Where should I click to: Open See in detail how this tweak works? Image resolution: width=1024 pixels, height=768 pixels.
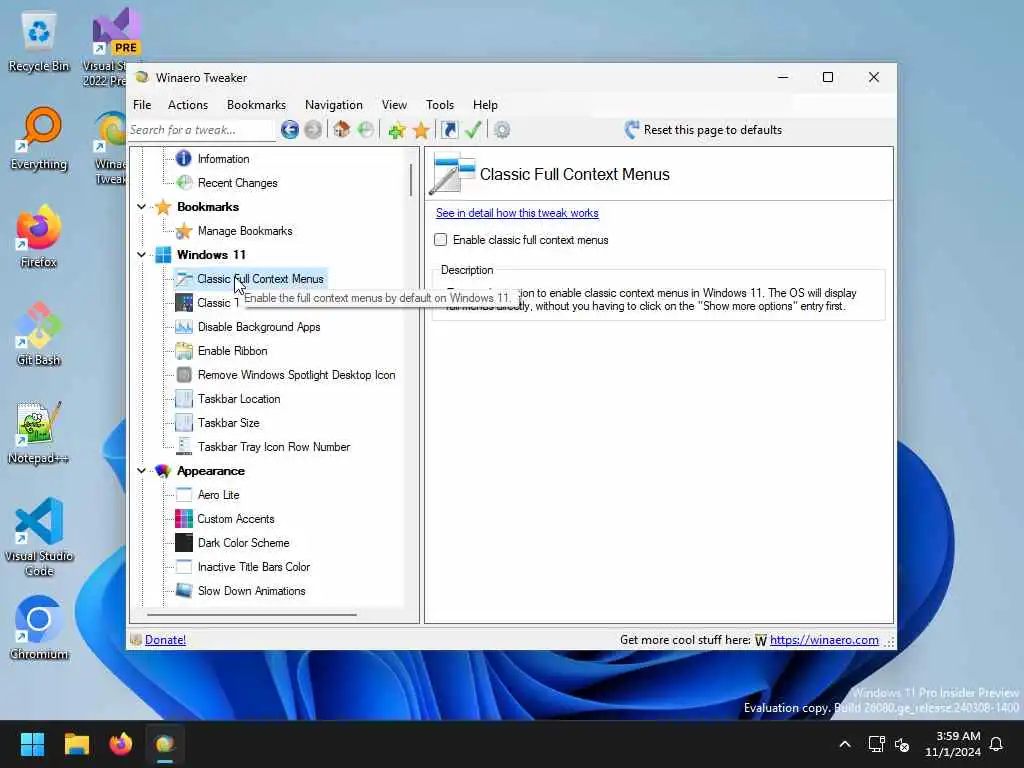click(x=517, y=213)
